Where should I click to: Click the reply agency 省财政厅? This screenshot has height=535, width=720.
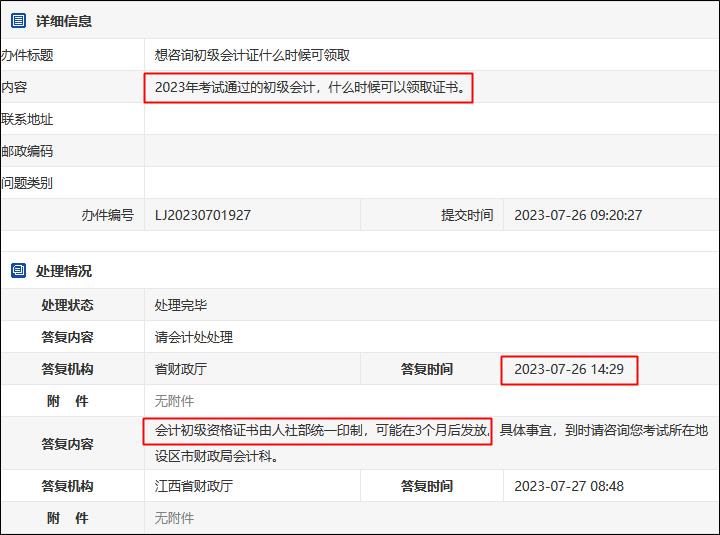(x=181, y=369)
